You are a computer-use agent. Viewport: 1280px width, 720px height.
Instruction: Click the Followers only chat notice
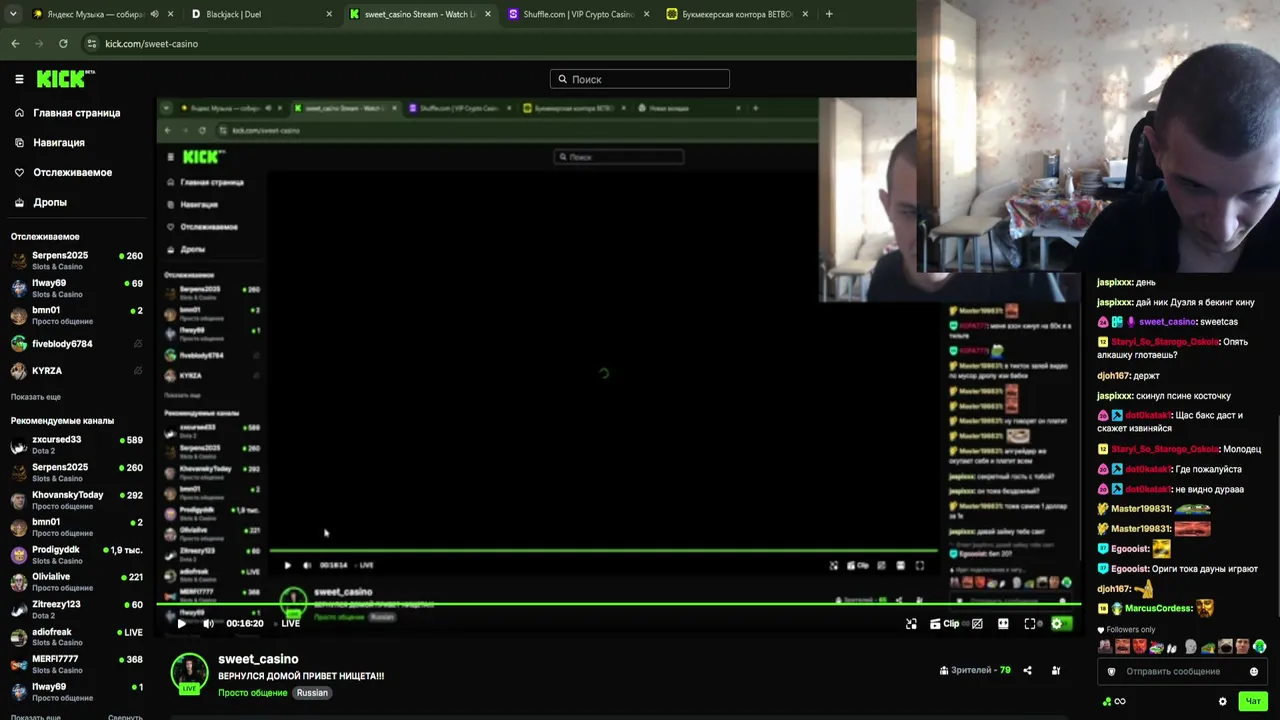[1126, 630]
